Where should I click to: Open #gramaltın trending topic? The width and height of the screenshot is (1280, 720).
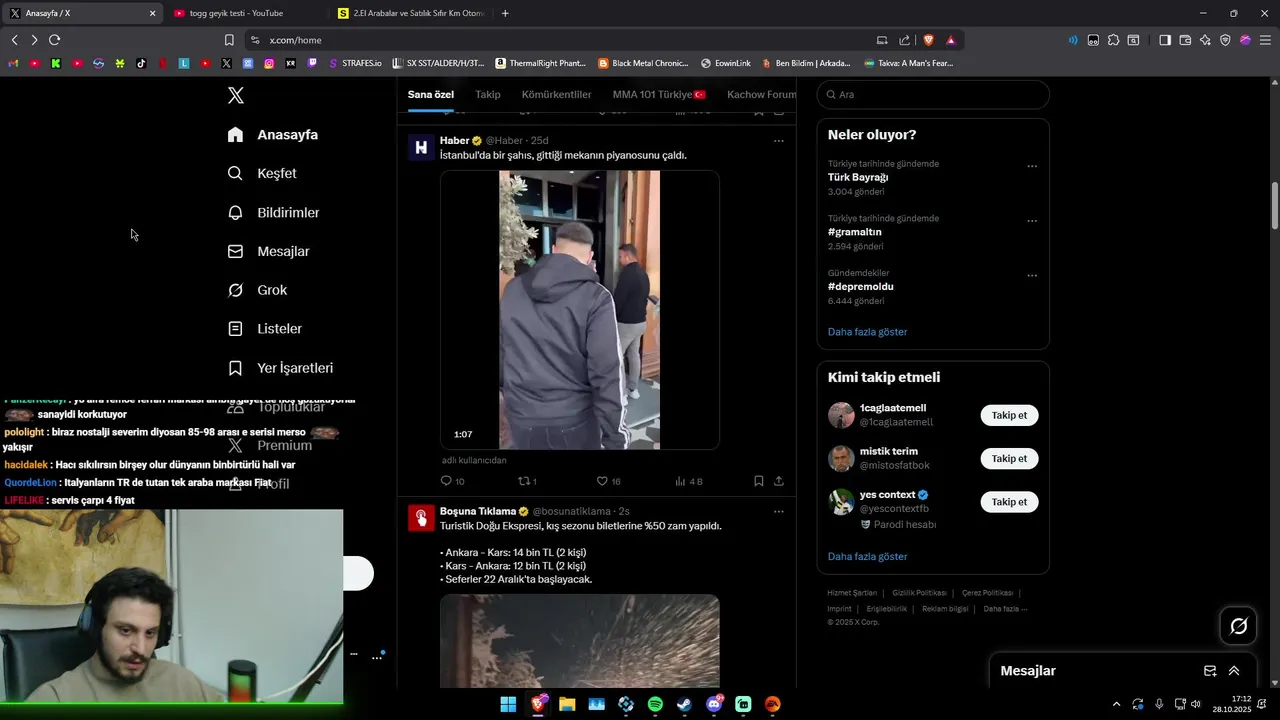[x=855, y=232]
